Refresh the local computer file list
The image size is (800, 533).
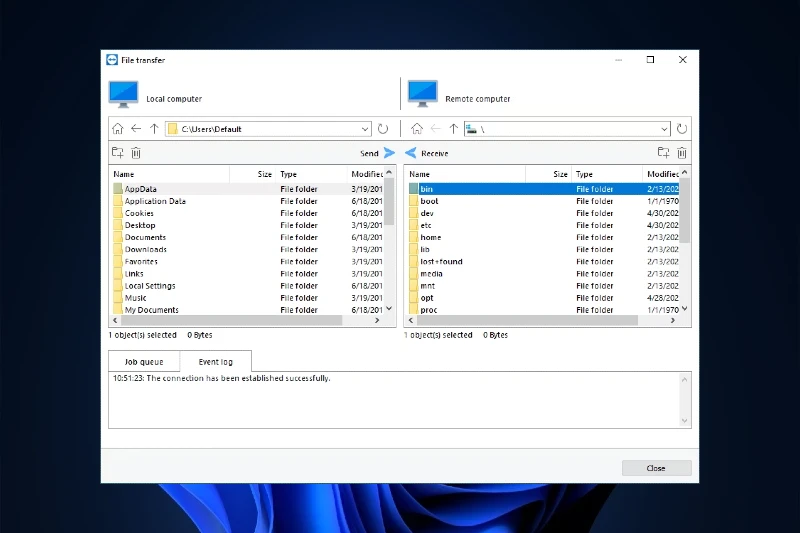click(x=383, y=129)
